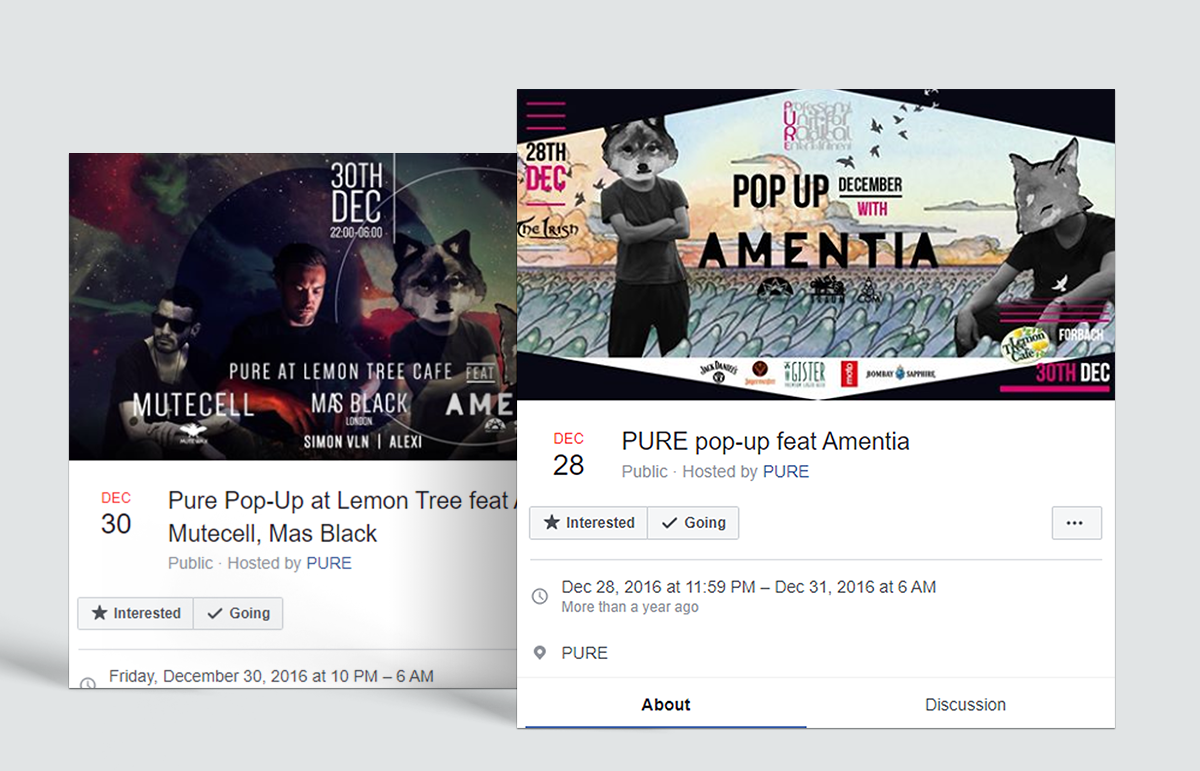Click the clock icon beside Dec 28 date
Image resolution: width=1200 pixels, height=771 pixels.
point(540,596)
